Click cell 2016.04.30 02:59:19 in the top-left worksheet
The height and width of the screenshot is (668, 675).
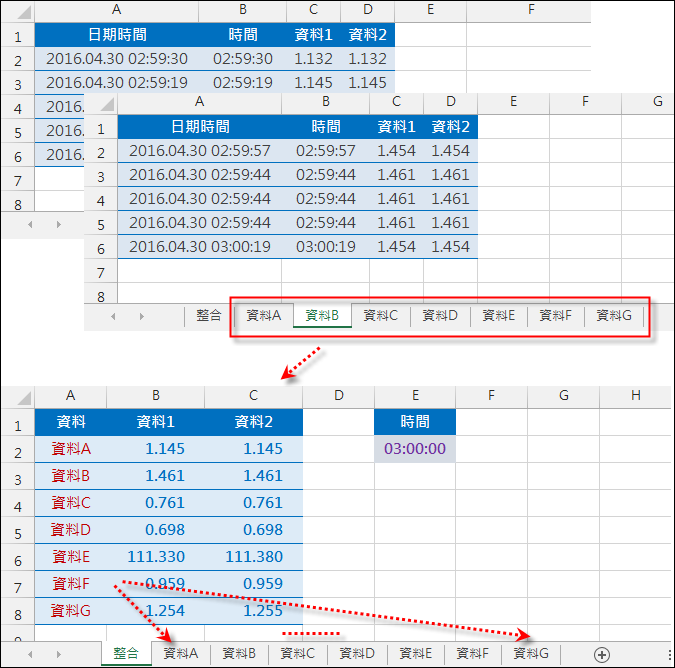(x=117, y=83)
